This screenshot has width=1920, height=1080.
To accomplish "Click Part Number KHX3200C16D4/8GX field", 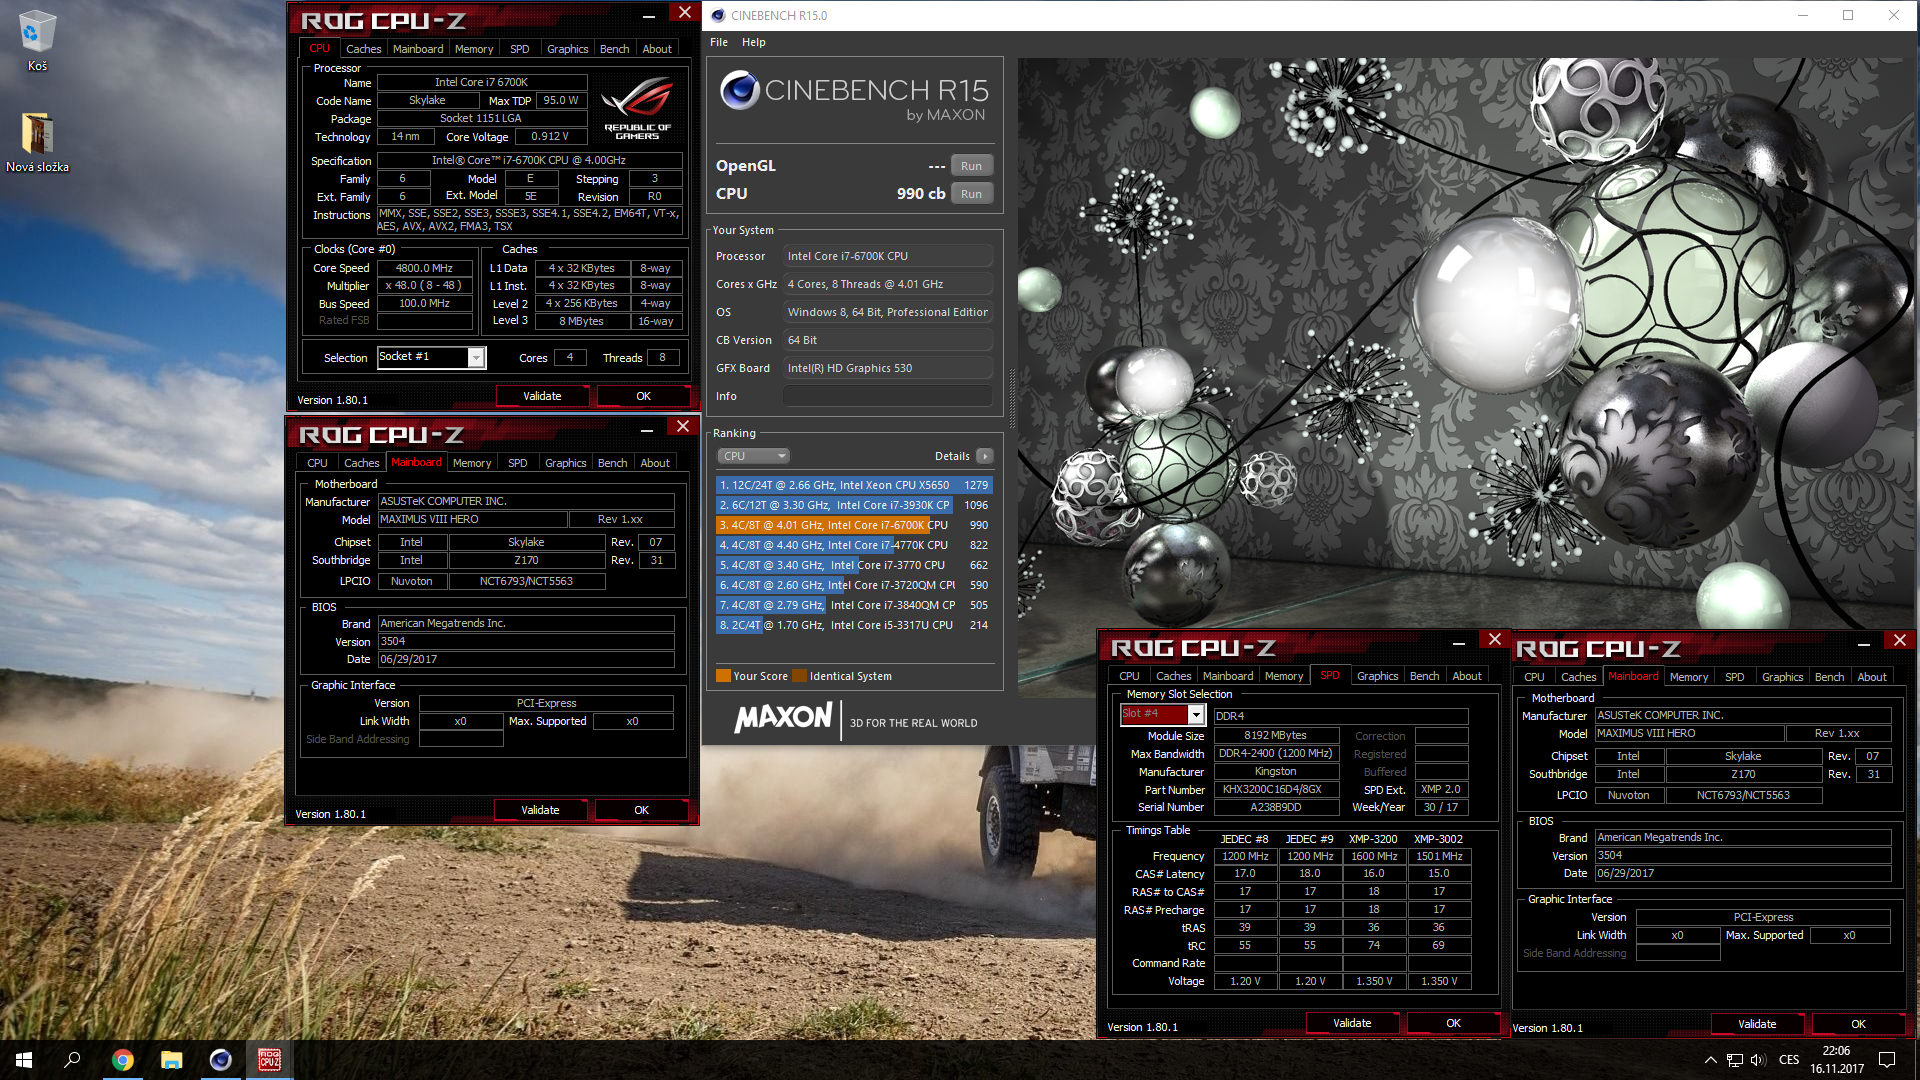I will click(1276, 790).
